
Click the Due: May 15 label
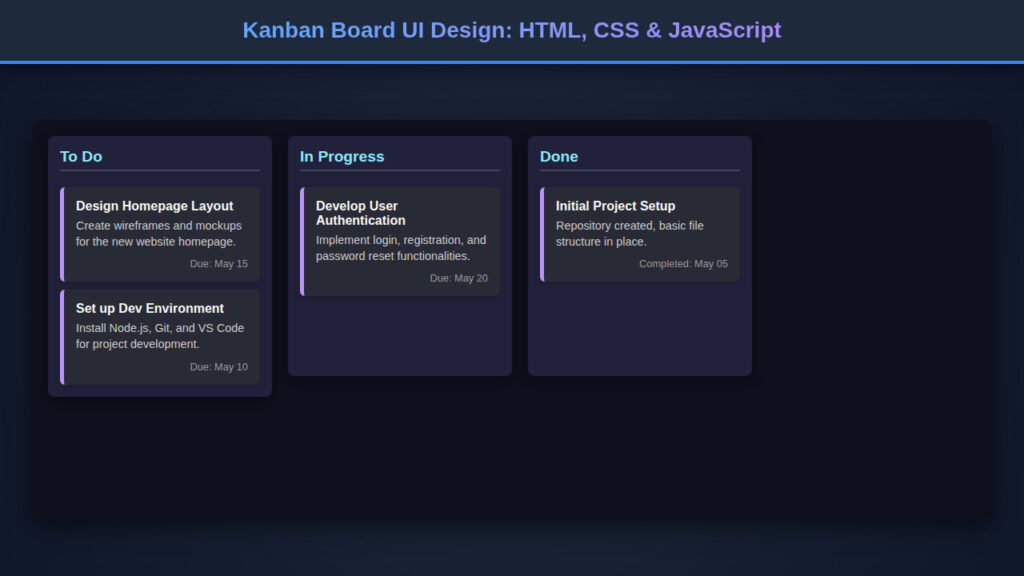pos(221,263)
